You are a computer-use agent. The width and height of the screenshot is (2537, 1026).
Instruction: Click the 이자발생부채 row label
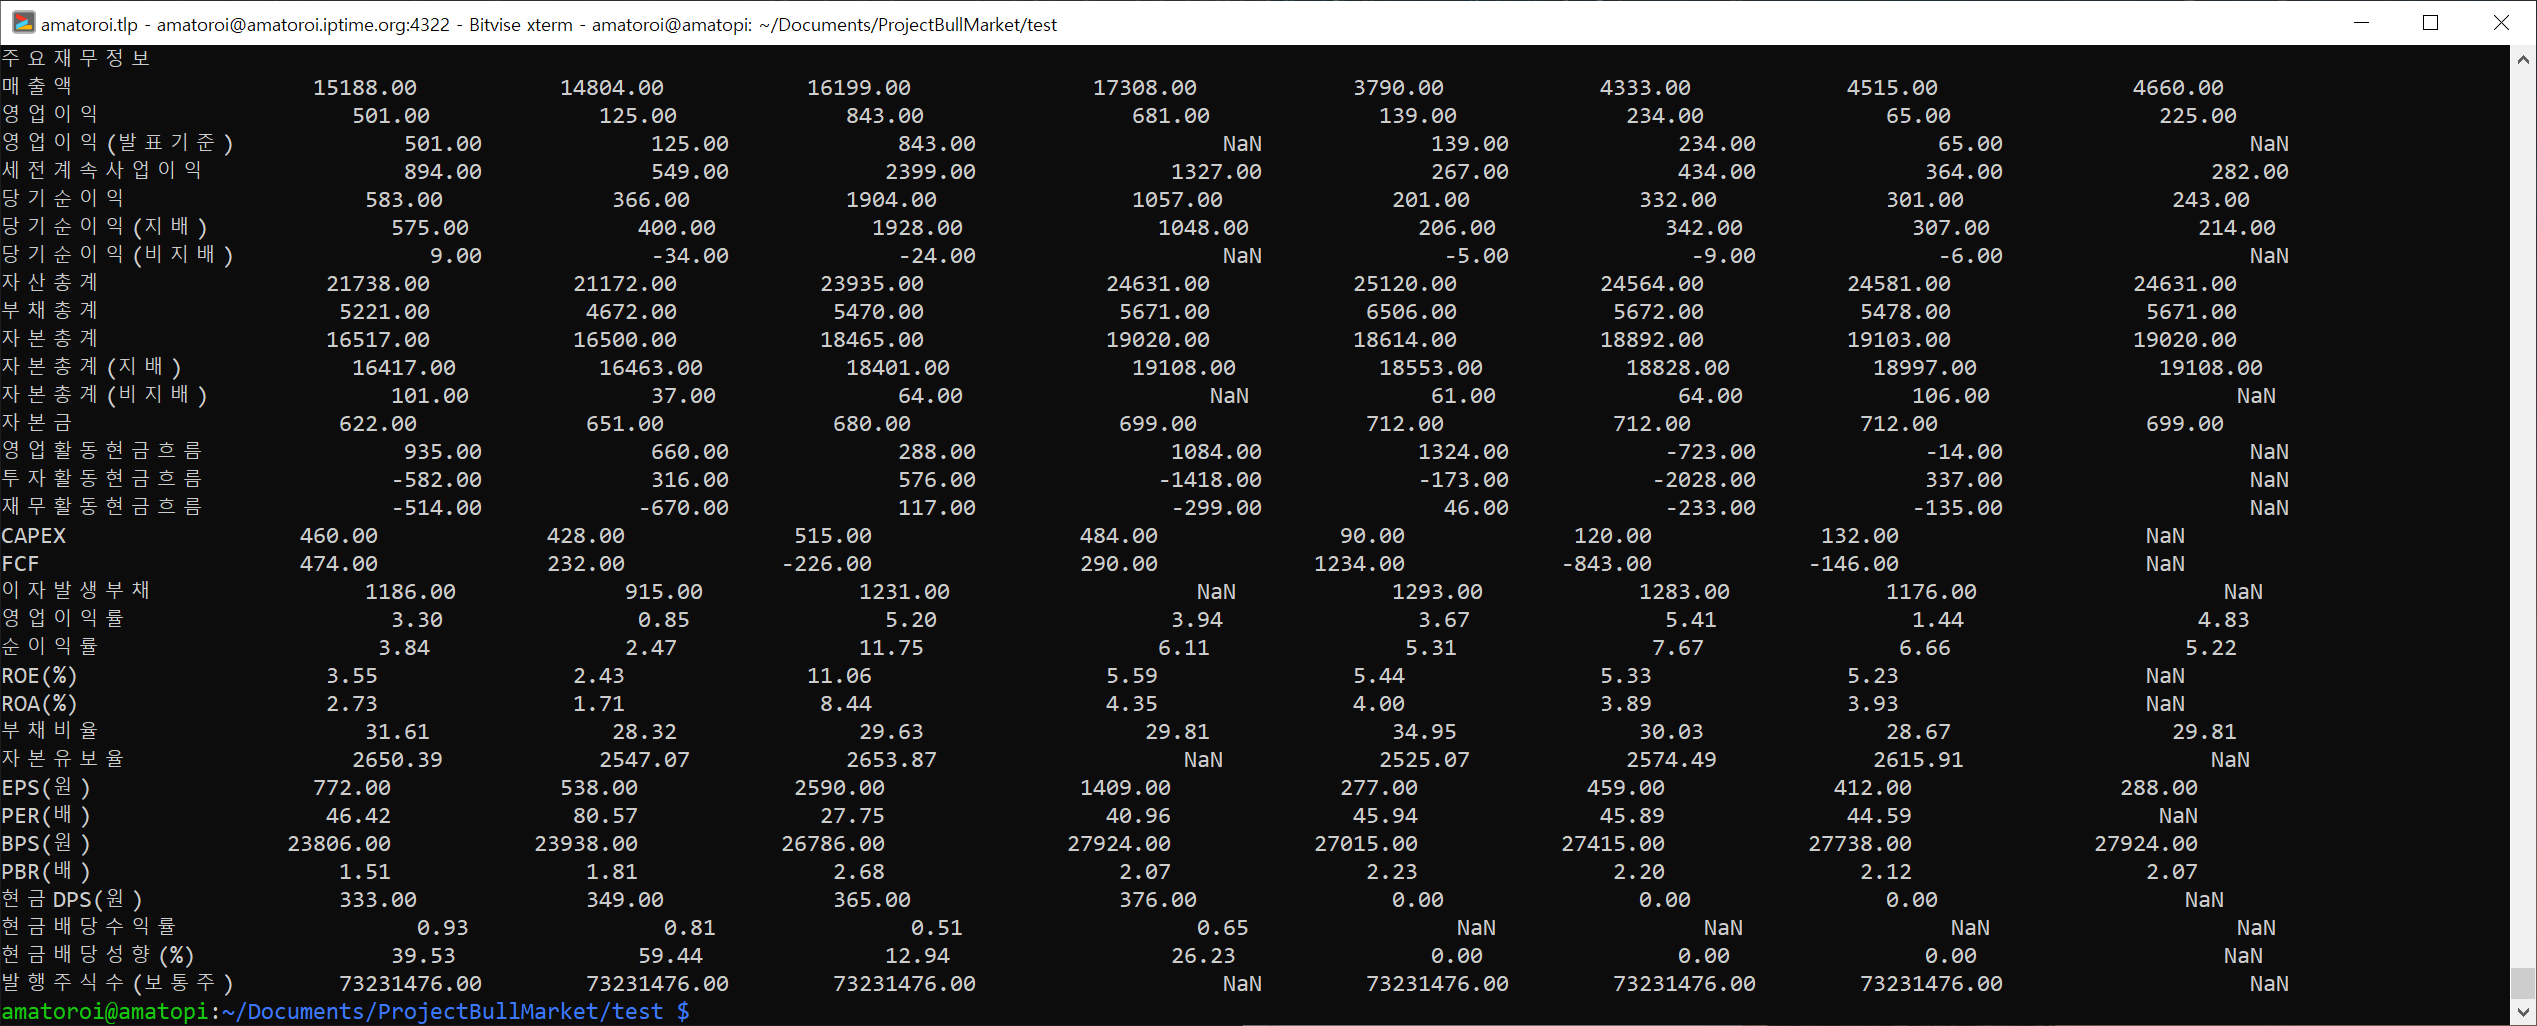pyautogui.click(x=76, y=591)
